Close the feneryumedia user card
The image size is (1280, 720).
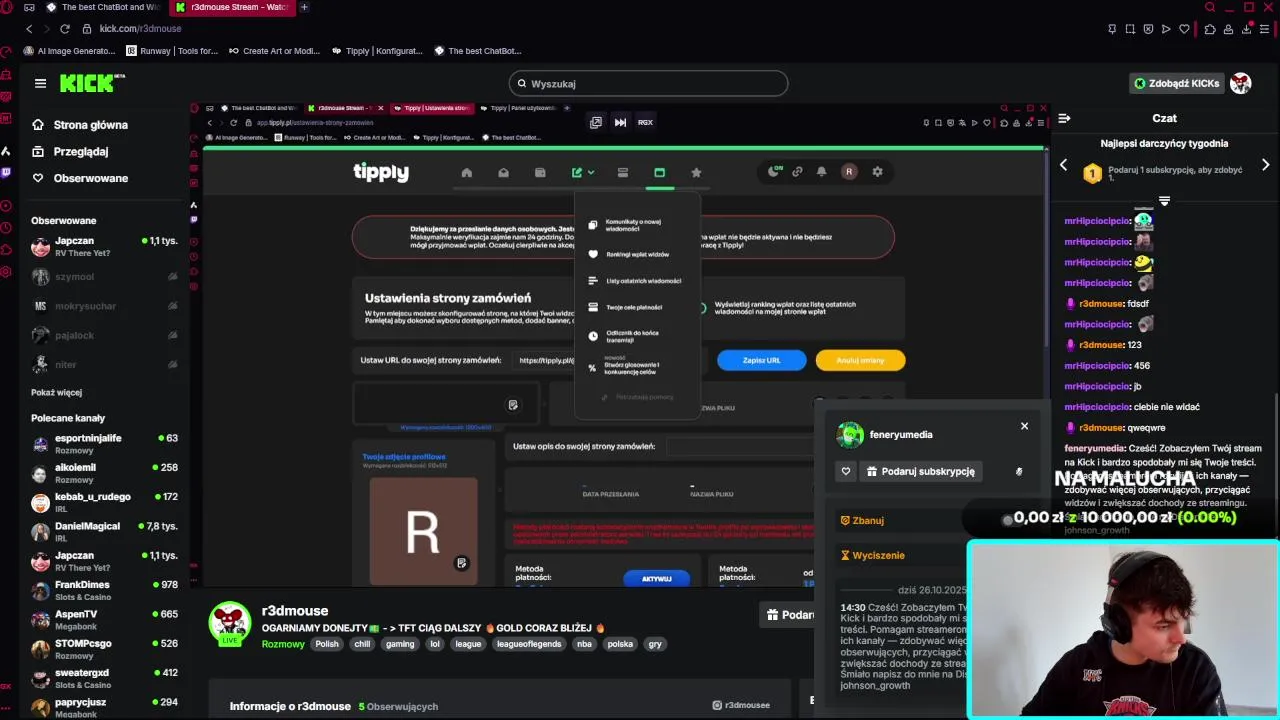(x=1024, y=426)
